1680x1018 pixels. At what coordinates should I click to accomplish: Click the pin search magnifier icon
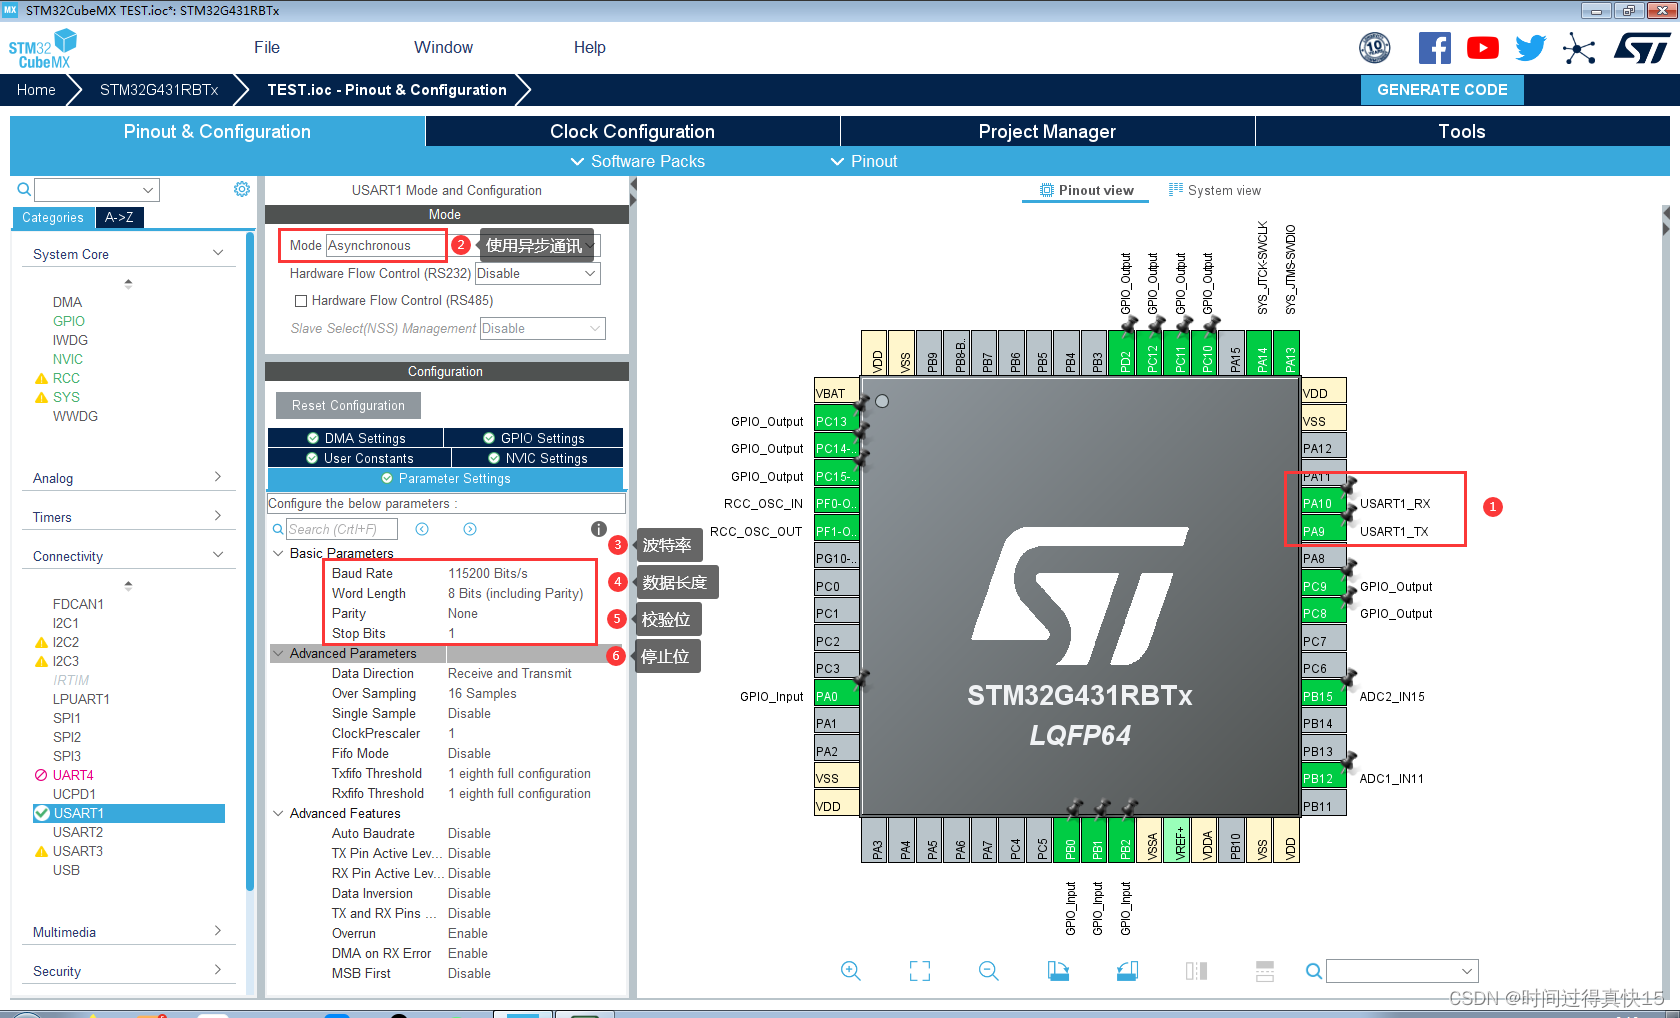1314,971
